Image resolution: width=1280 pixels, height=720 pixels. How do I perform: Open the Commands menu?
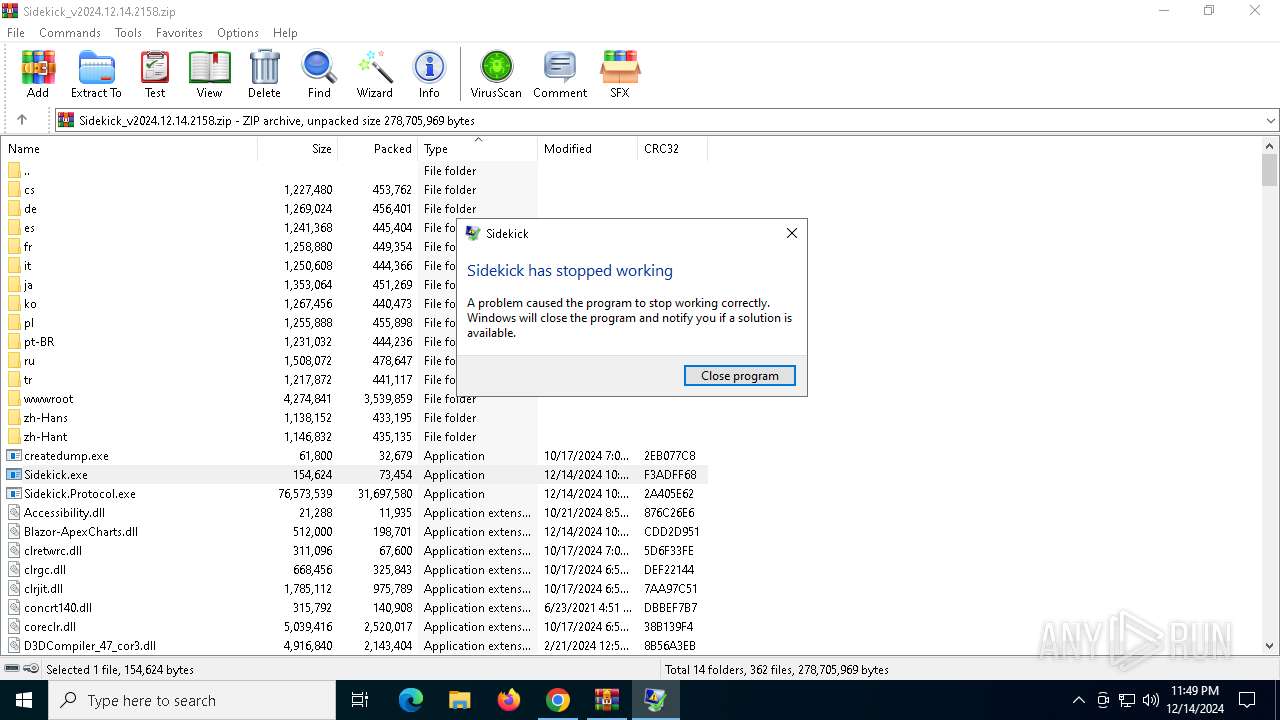70,32
